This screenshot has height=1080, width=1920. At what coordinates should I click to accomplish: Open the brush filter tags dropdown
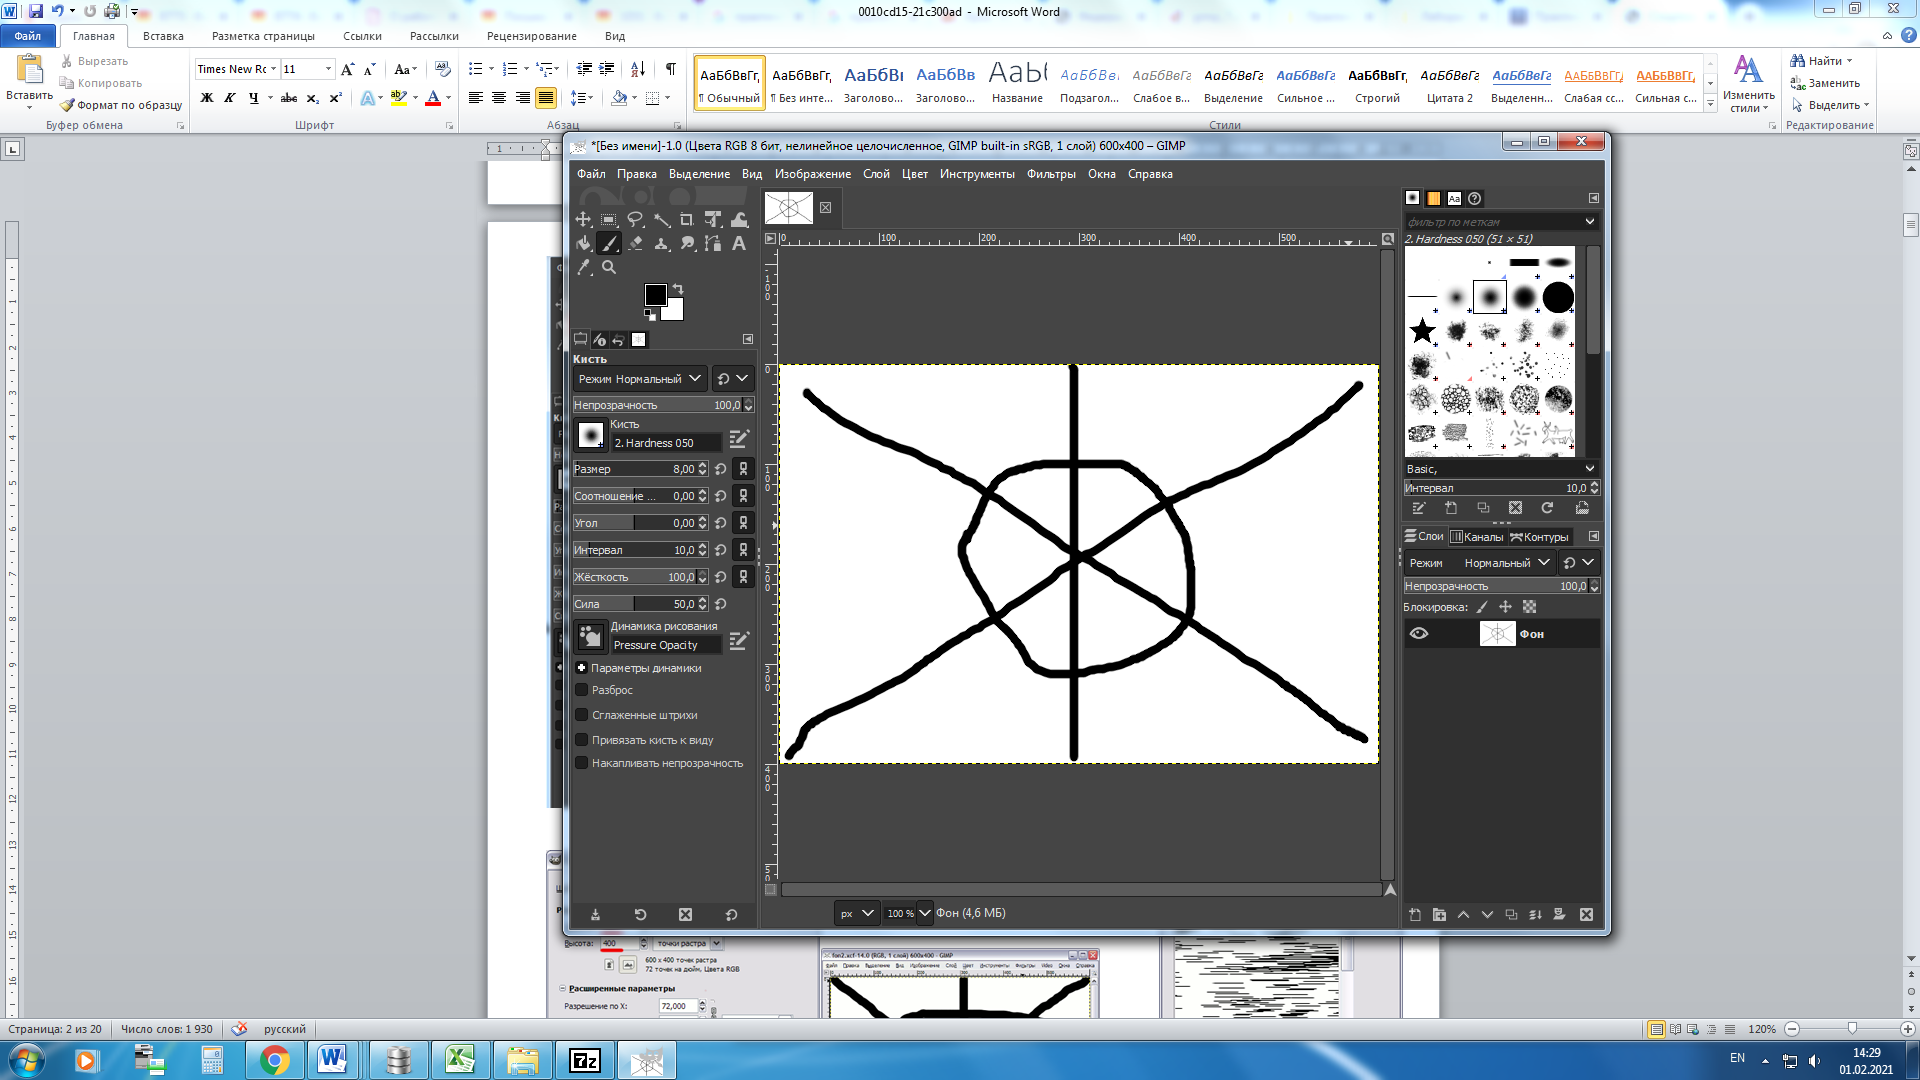(1590, 221)
